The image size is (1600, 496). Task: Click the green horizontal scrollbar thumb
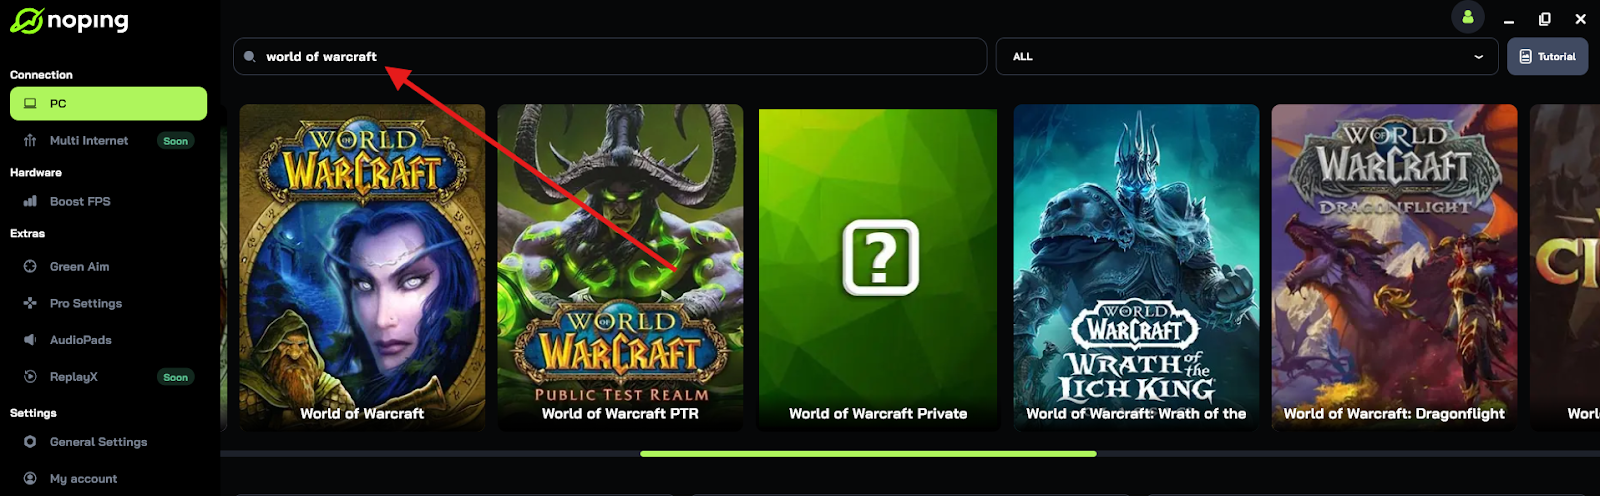click(x=868, y=454)
